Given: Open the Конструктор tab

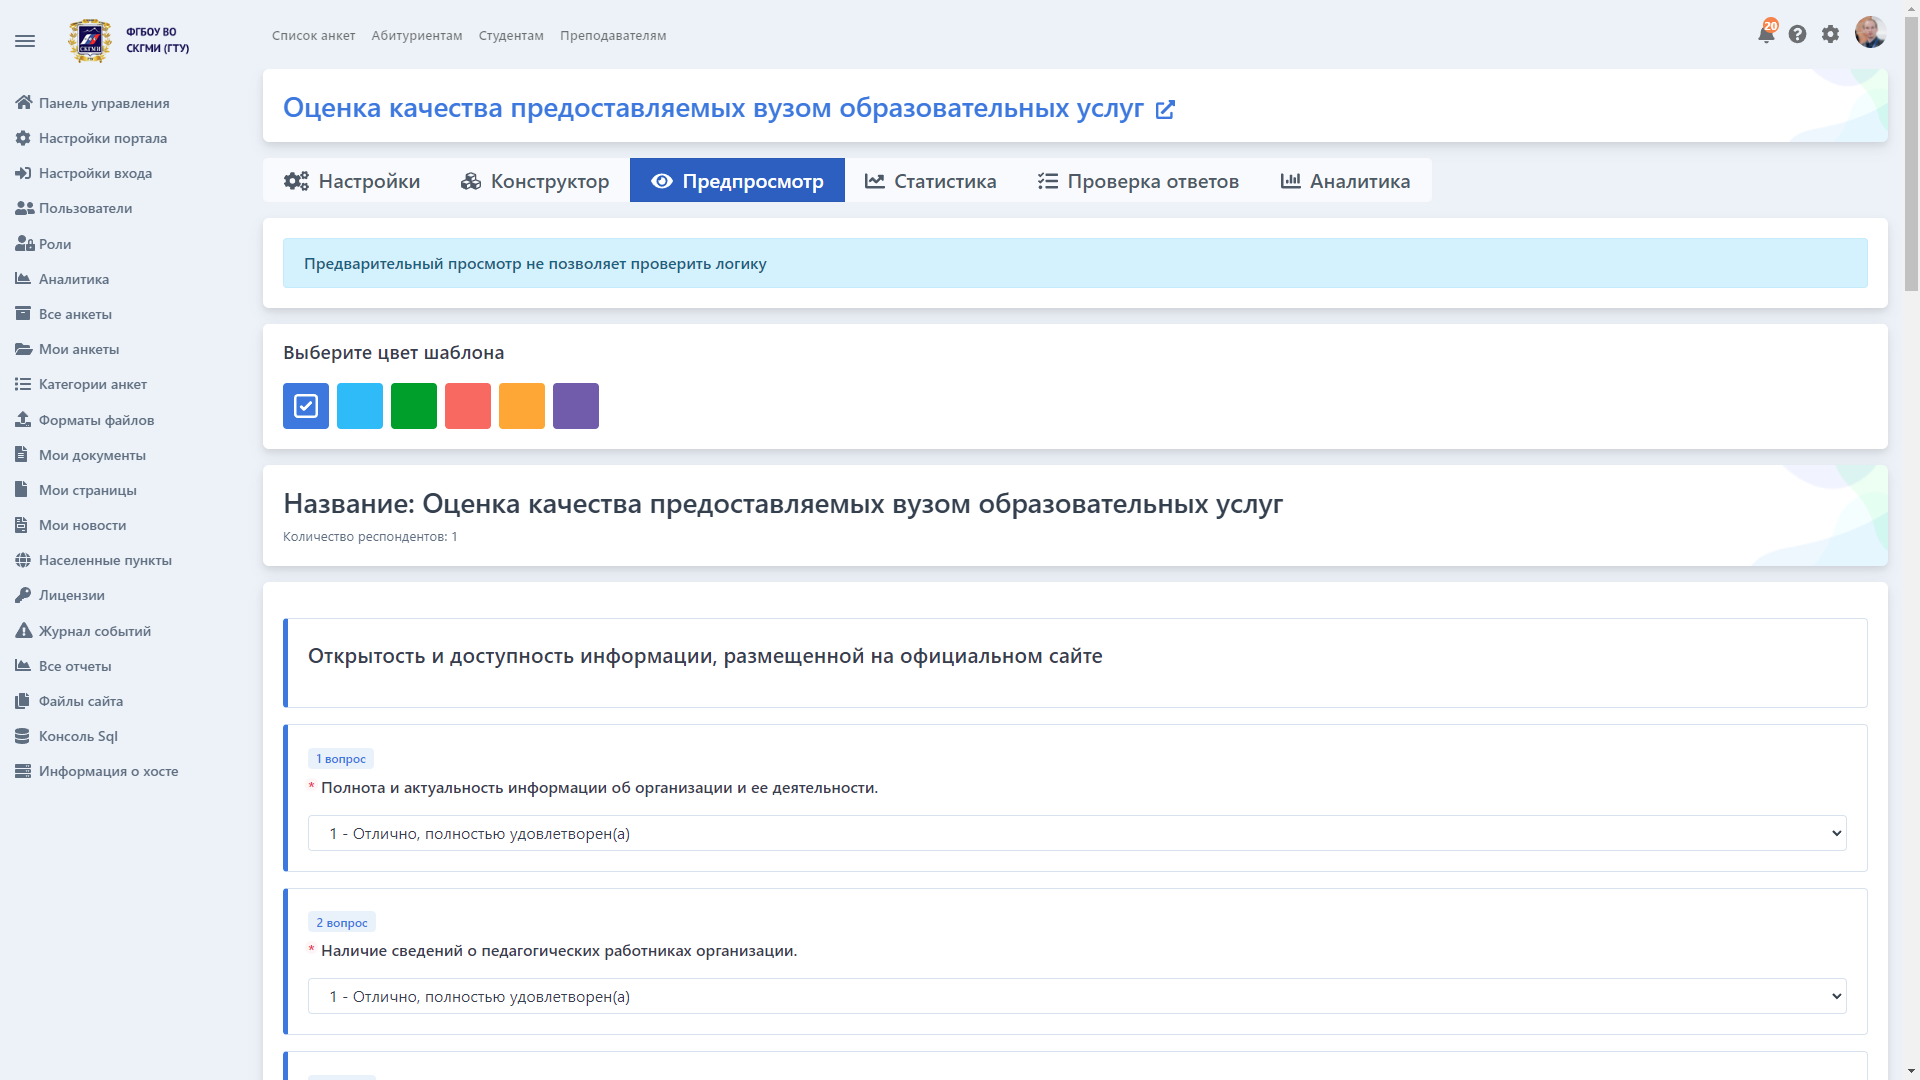Looking at the screenshot, I should pyautogui.click(x=534, y=181).
